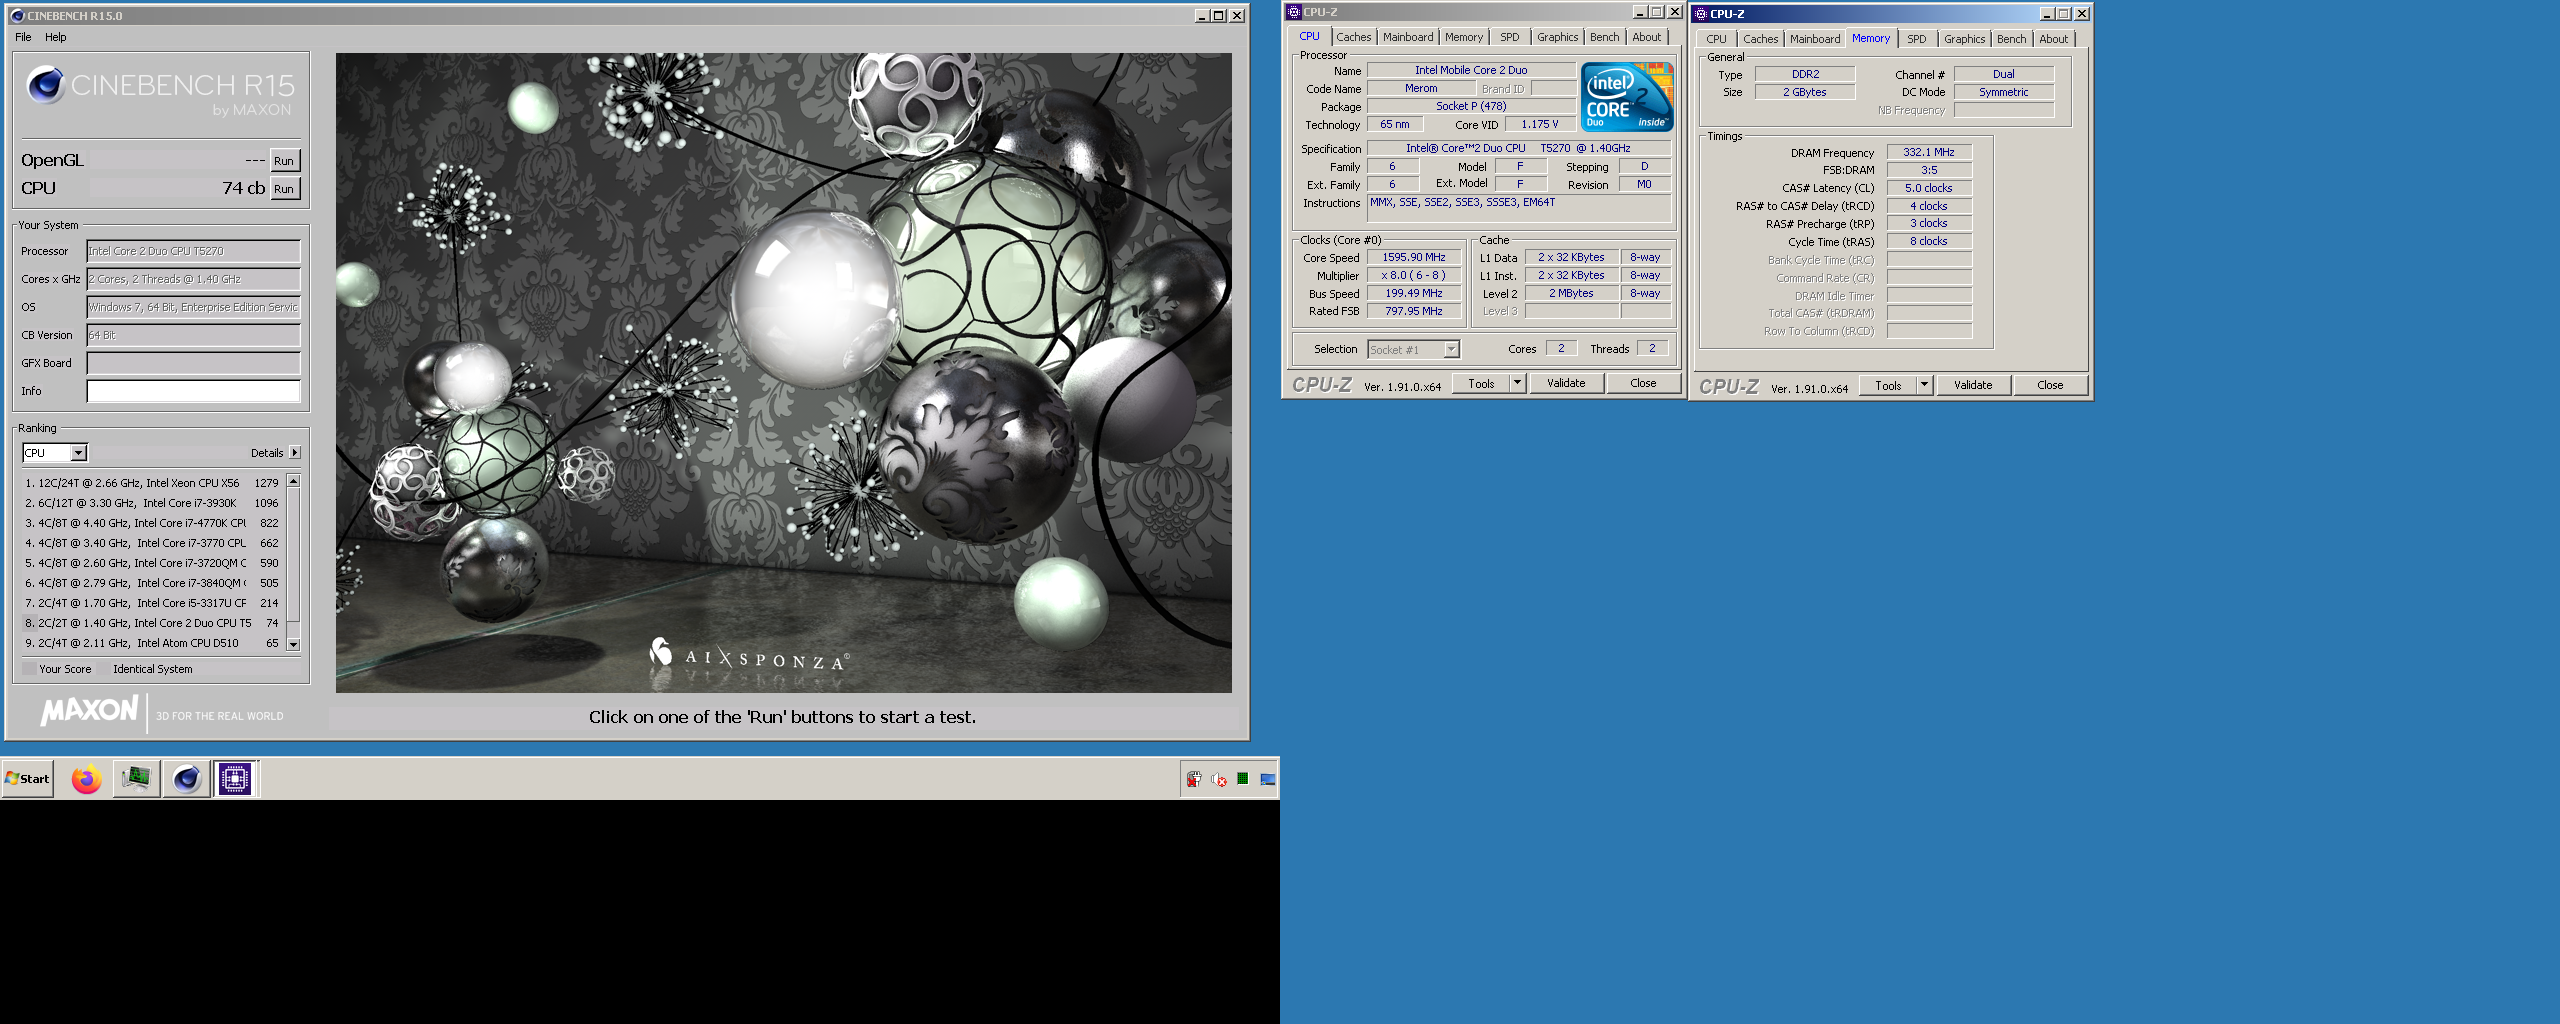Switch to CPU-Z taskbar icon

tap(236, 778)
